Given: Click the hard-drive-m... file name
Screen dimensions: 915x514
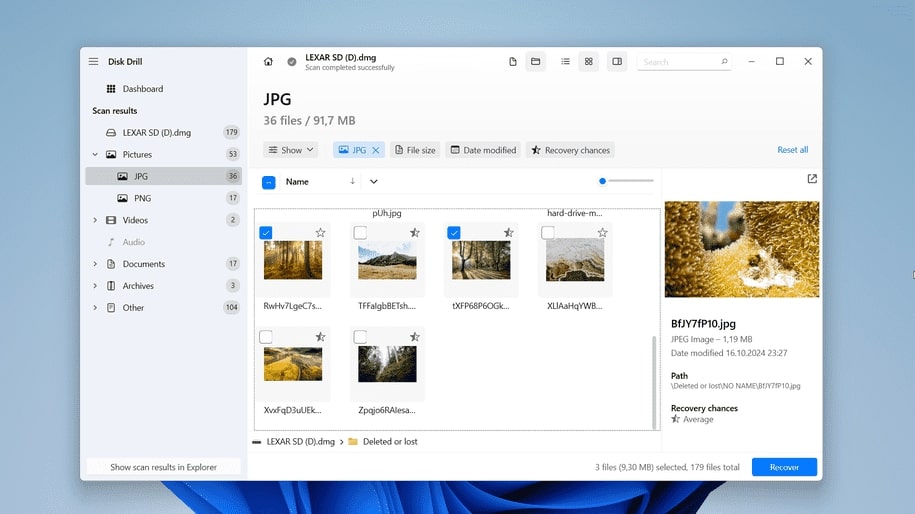Looking at the screenshot, I should click(x=575, y=213).
